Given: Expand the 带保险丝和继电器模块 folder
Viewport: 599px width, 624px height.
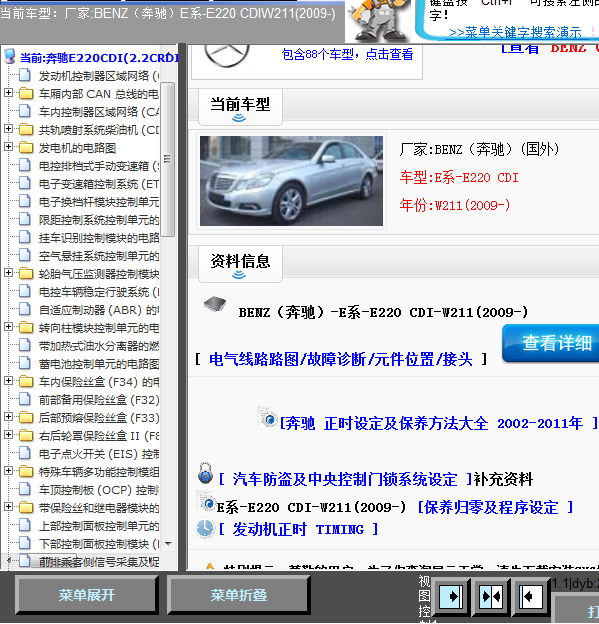Looking at the screenshot, I should [8, 507].
